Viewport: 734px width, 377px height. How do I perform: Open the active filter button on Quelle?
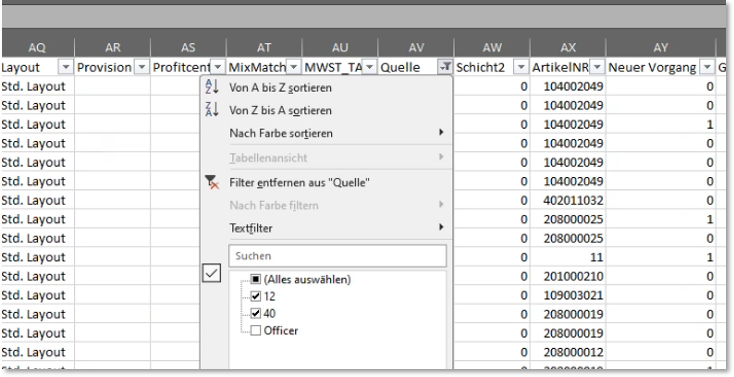(445, 67)
